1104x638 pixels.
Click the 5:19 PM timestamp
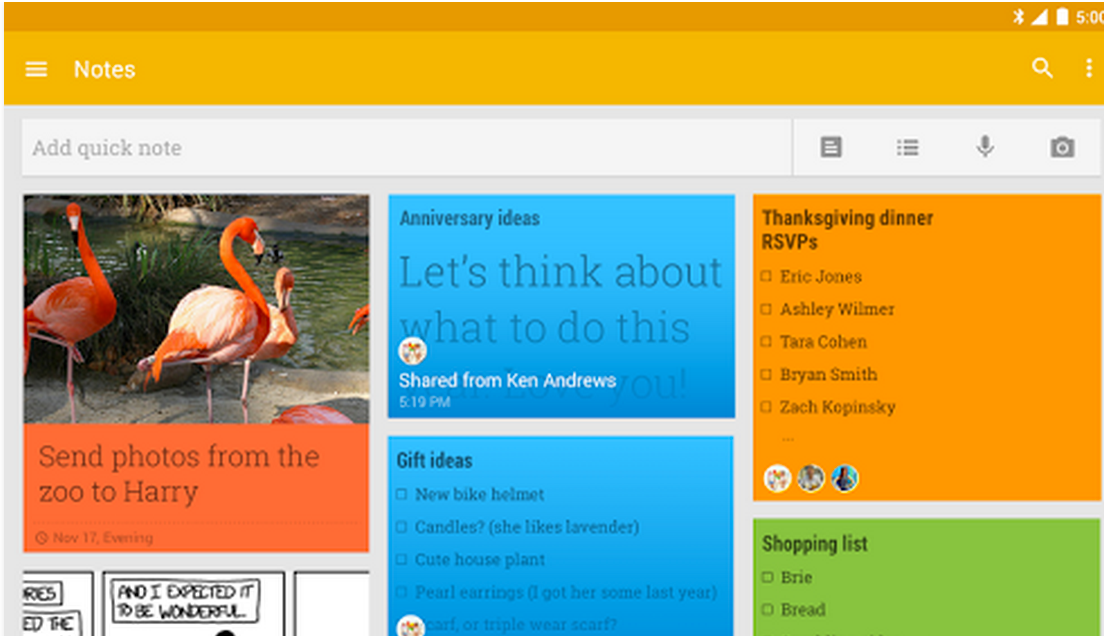click(x=424, y=402)
